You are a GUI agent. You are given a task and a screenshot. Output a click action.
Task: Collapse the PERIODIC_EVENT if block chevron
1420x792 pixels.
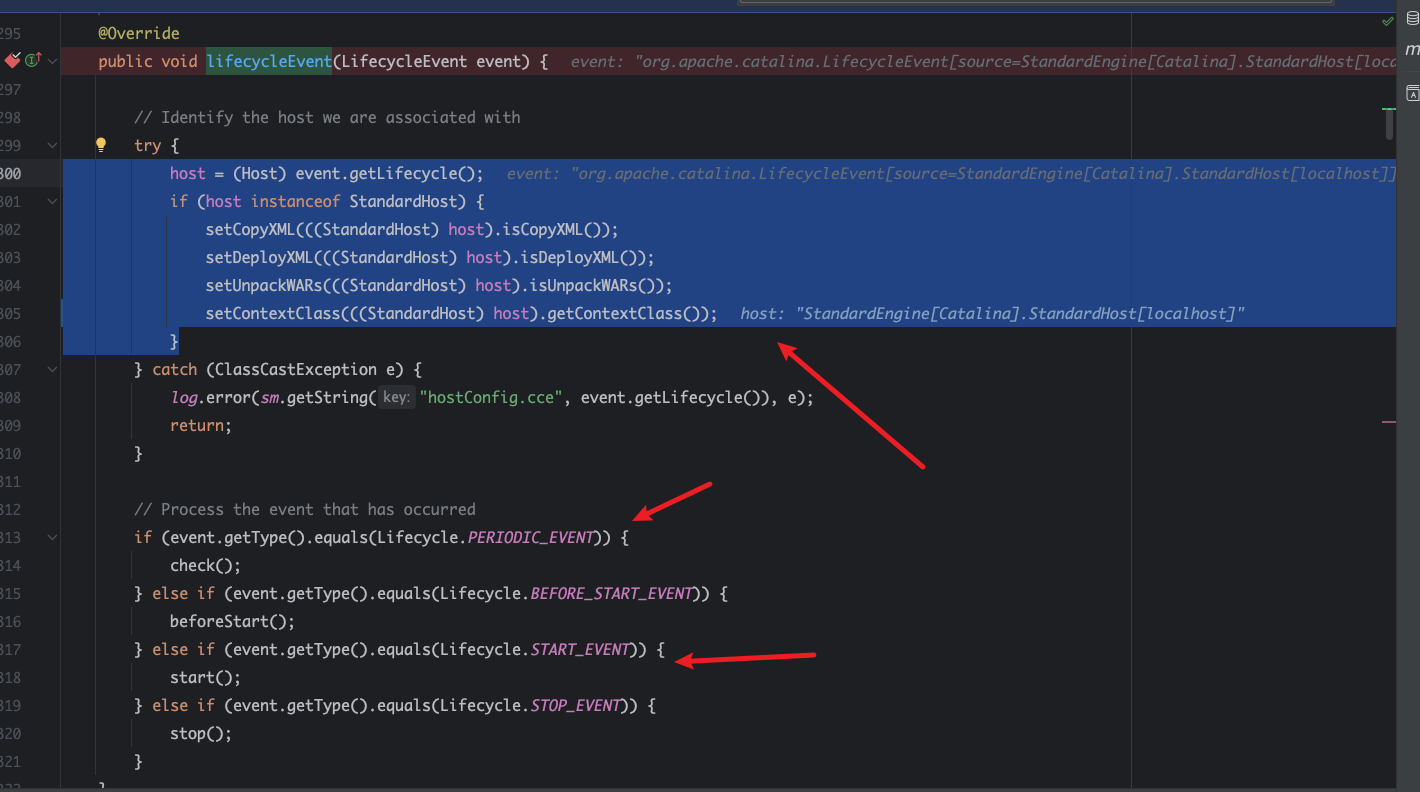tap(52, 537)
